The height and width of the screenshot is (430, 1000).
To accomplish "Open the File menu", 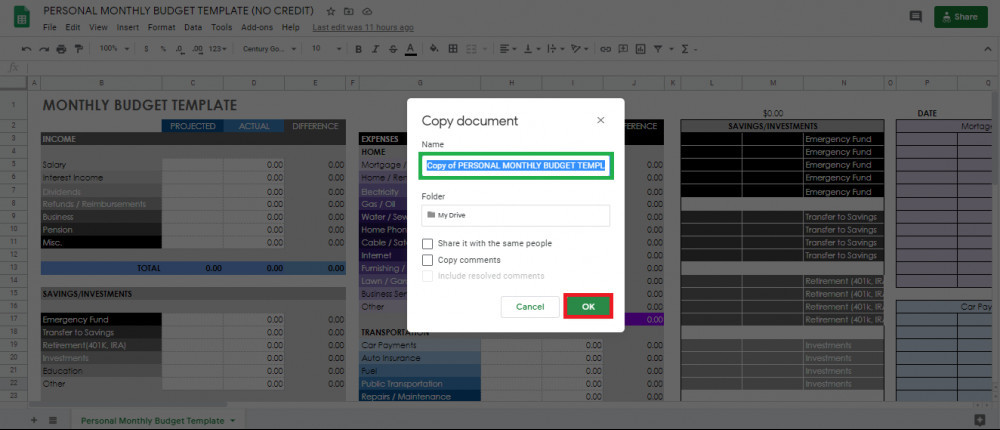I will point(50,27).
